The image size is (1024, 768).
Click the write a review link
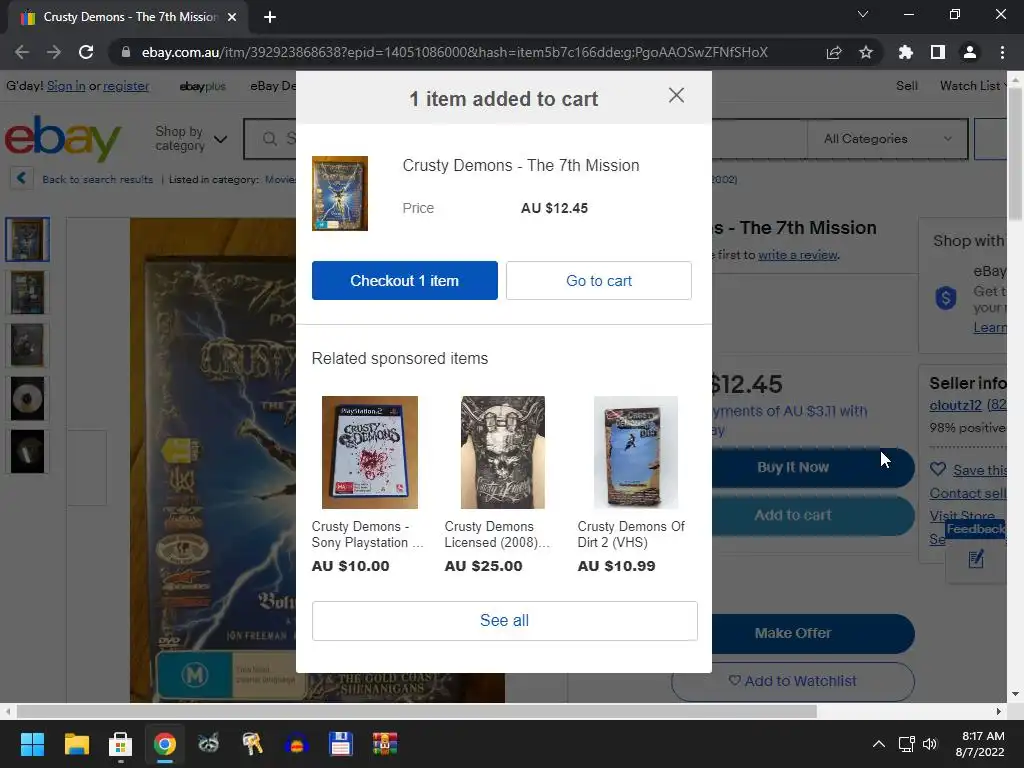[797, 255]
